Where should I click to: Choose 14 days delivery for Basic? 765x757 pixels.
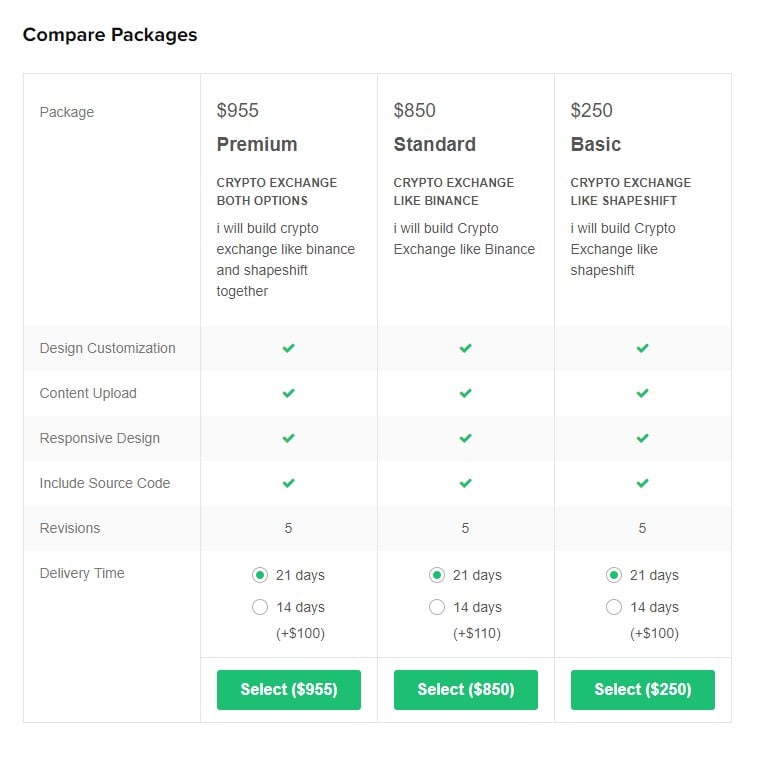pyautogui.click(x=614, y=607)
